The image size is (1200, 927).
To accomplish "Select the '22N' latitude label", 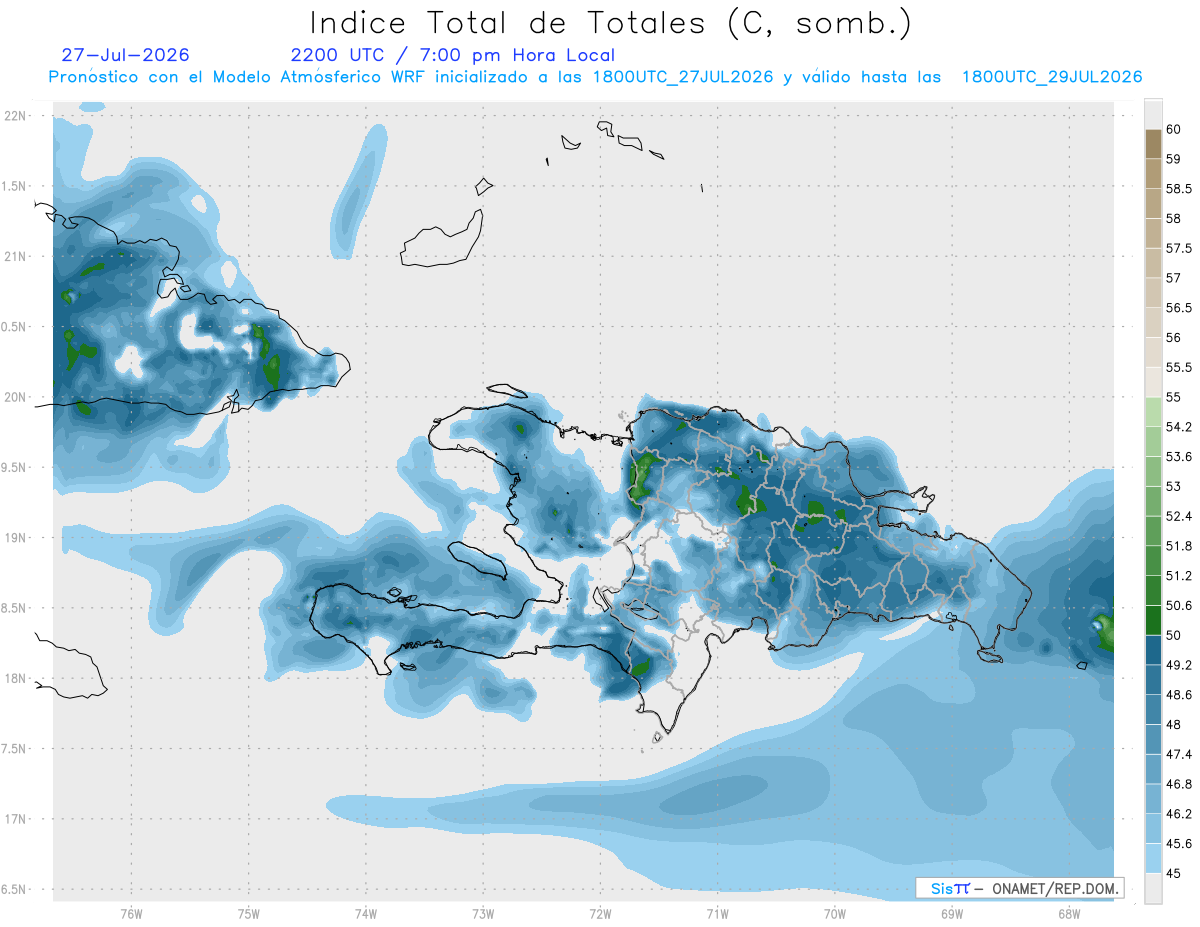I will (x=15, y=116).
